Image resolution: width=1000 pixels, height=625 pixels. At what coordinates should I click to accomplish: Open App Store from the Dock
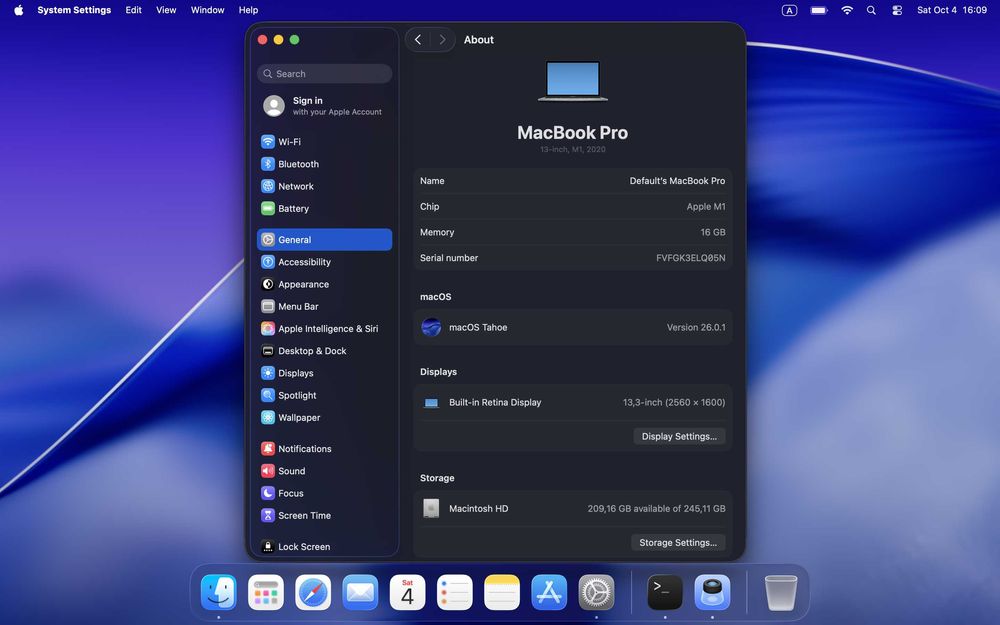pos(549,592)
